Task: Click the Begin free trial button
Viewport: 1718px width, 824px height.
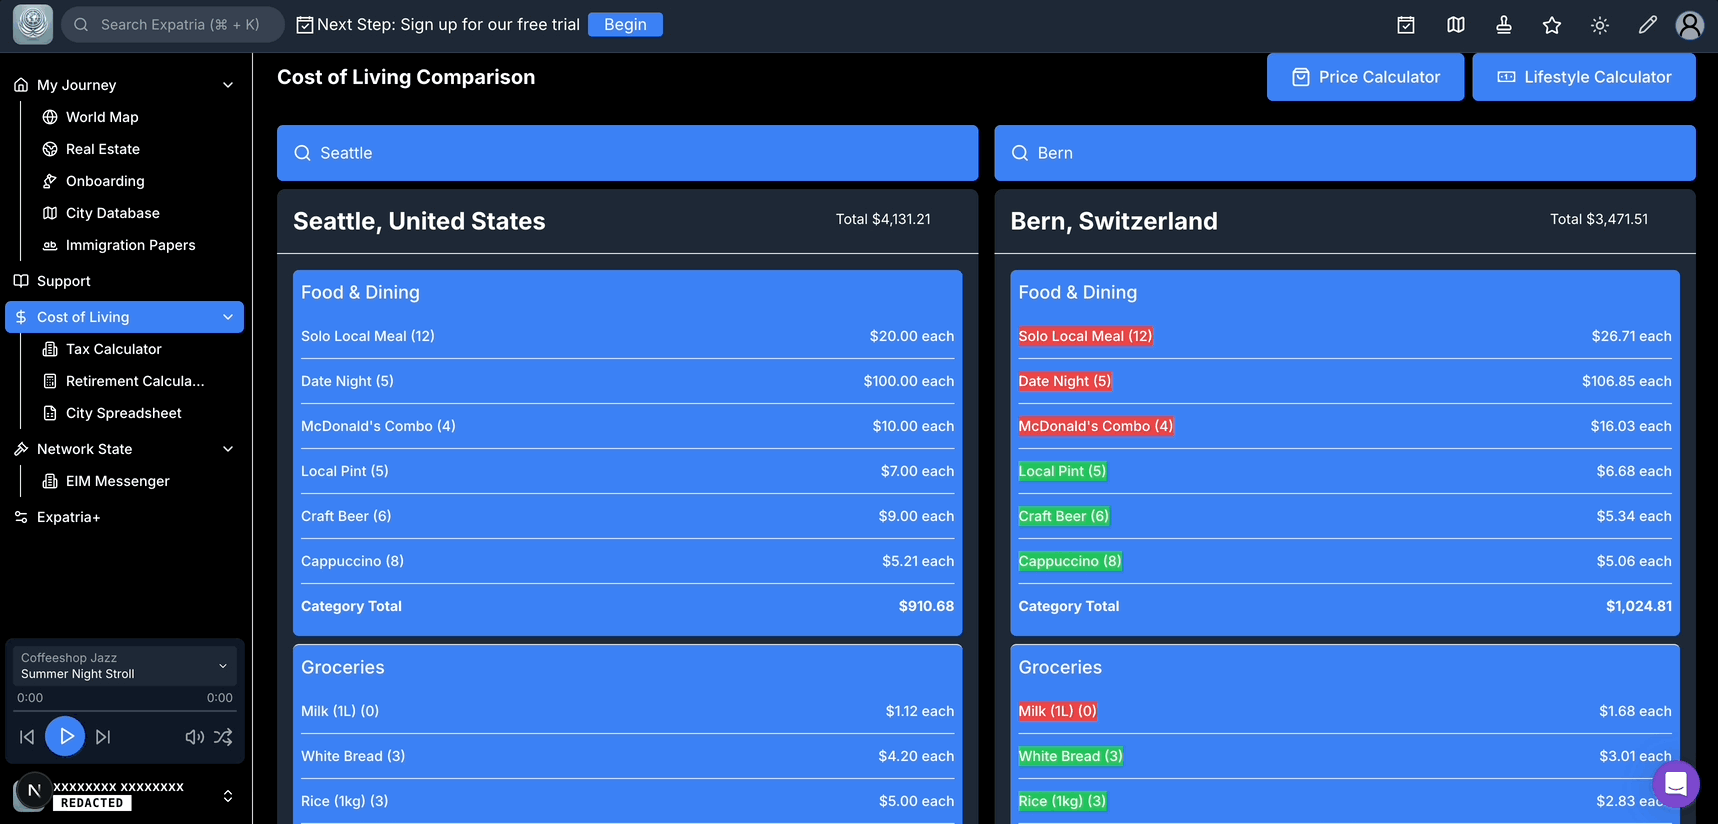Action: pyautogui.click(x=625, y=25)
